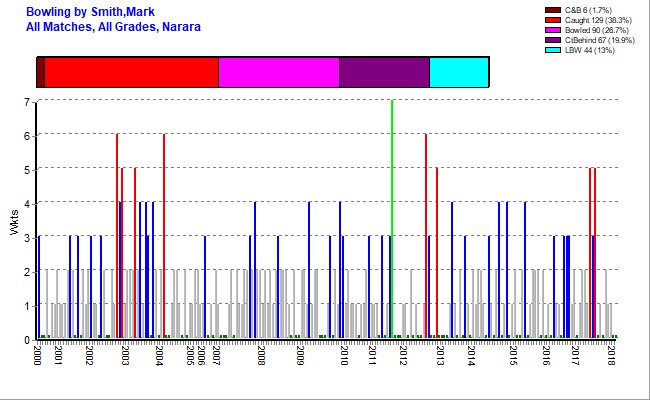Image resolution: width=650 pixels, height=400 pixels.
Task: Click the 2000 year label on x-axis
Action: pyautogui.click(x=37, y=355)
